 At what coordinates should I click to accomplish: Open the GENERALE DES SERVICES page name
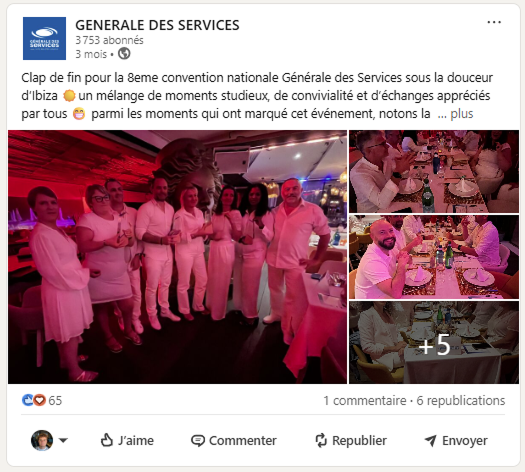157,25
